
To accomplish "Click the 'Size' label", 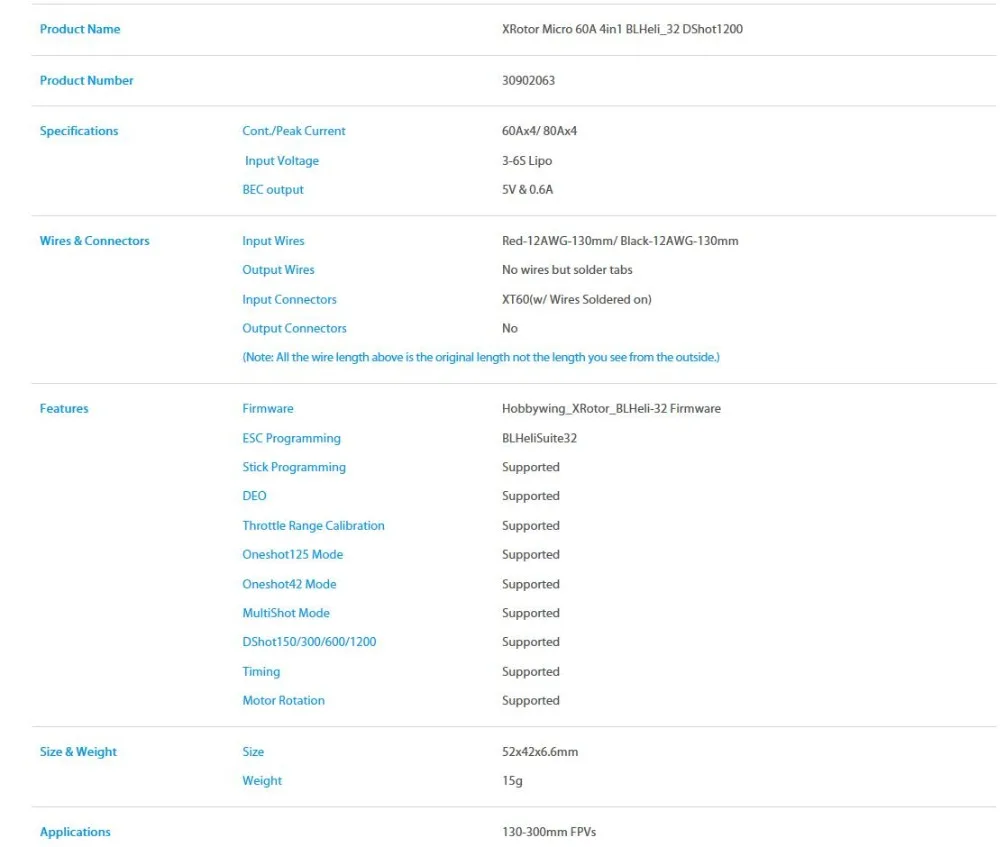I will 253,751.
